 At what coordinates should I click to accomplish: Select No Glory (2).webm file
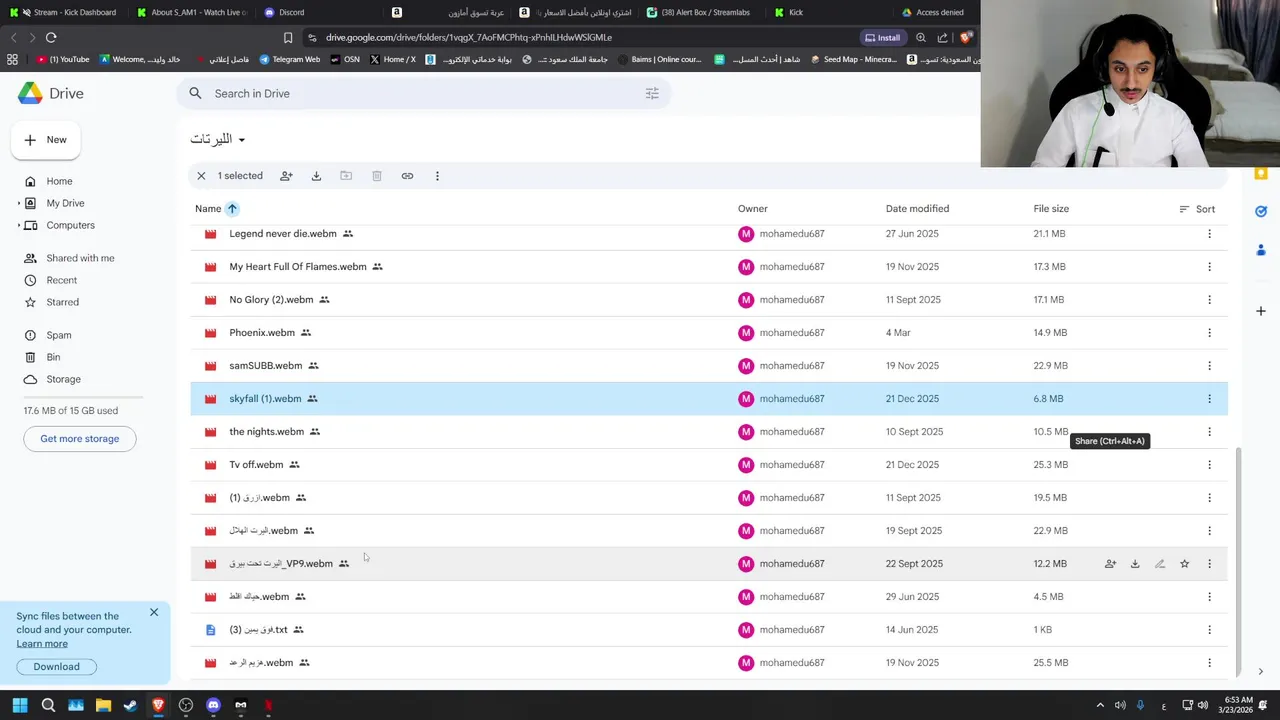[709, 300]
